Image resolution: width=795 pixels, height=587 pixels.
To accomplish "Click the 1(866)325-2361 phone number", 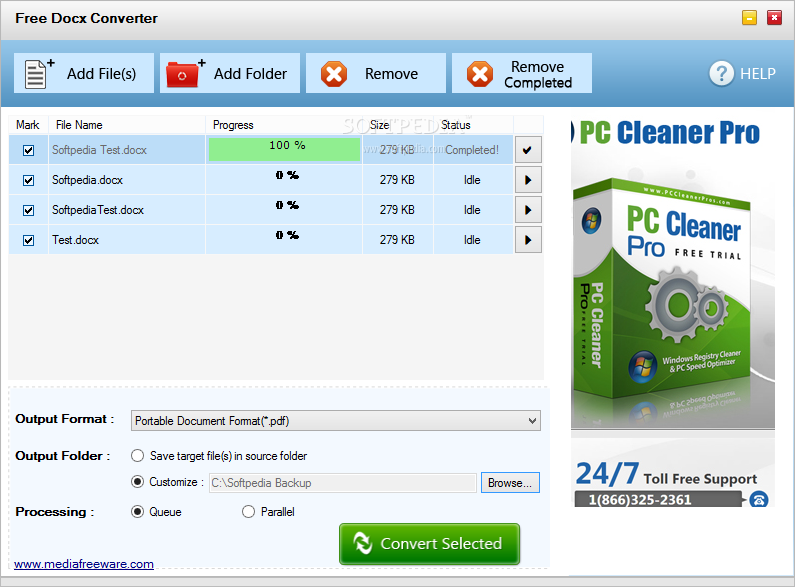I will pos(640,500).
